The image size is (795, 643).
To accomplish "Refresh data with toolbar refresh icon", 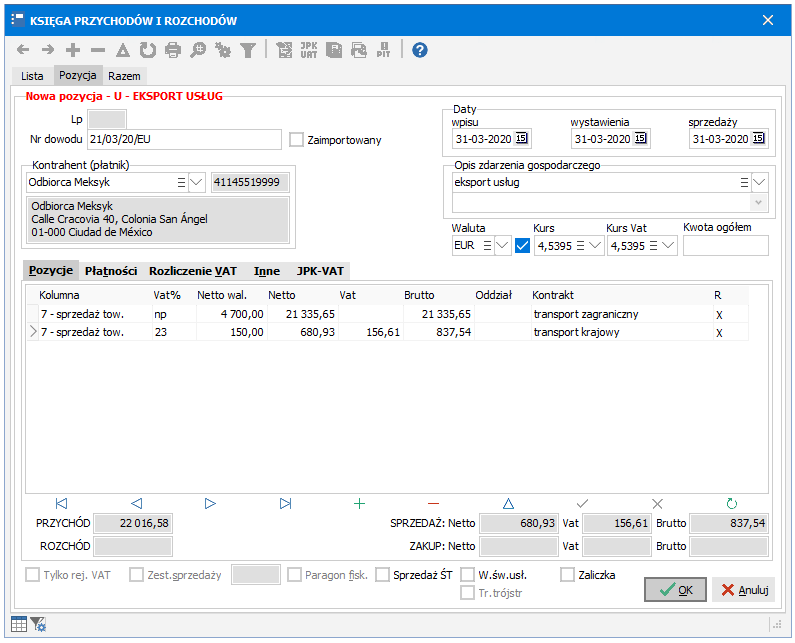I will (148, 50).
